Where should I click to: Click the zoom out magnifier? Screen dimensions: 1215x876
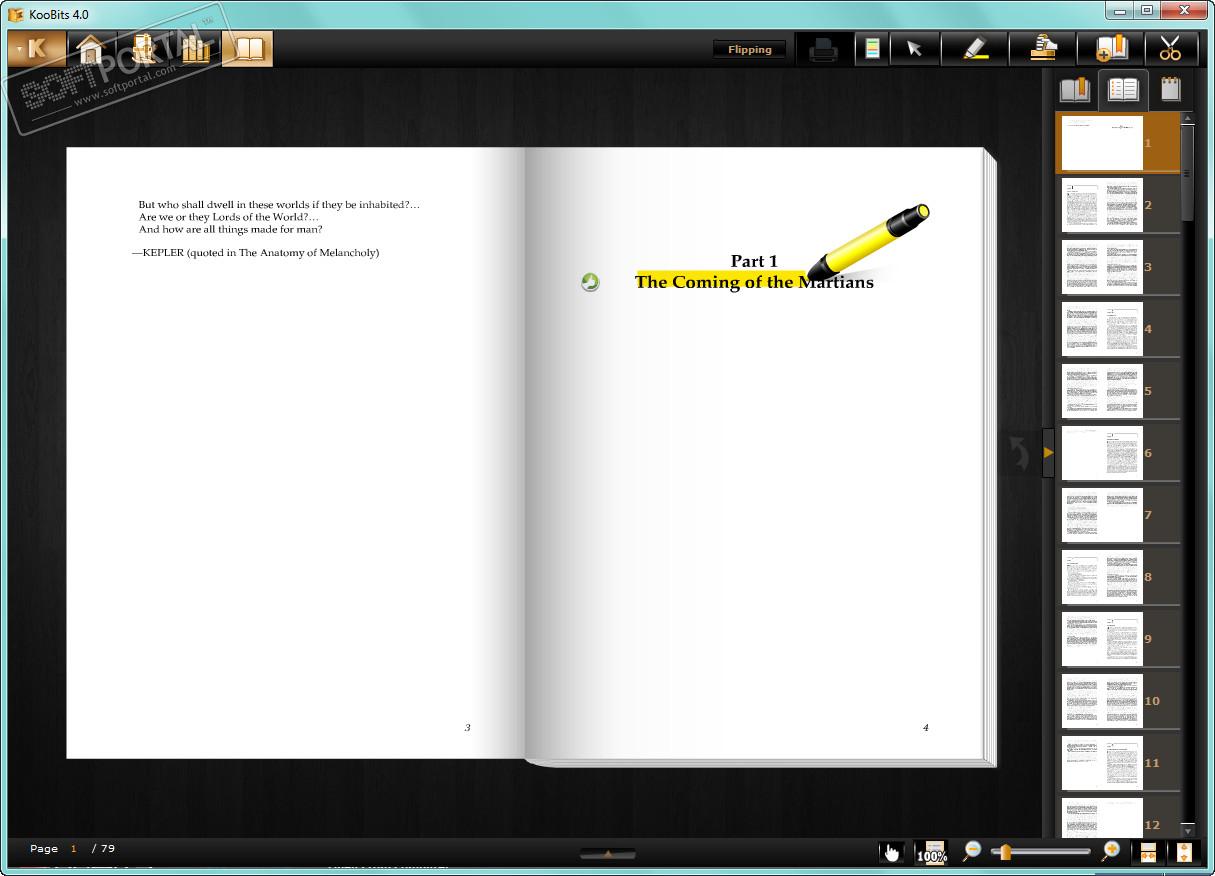click(971, 851)
